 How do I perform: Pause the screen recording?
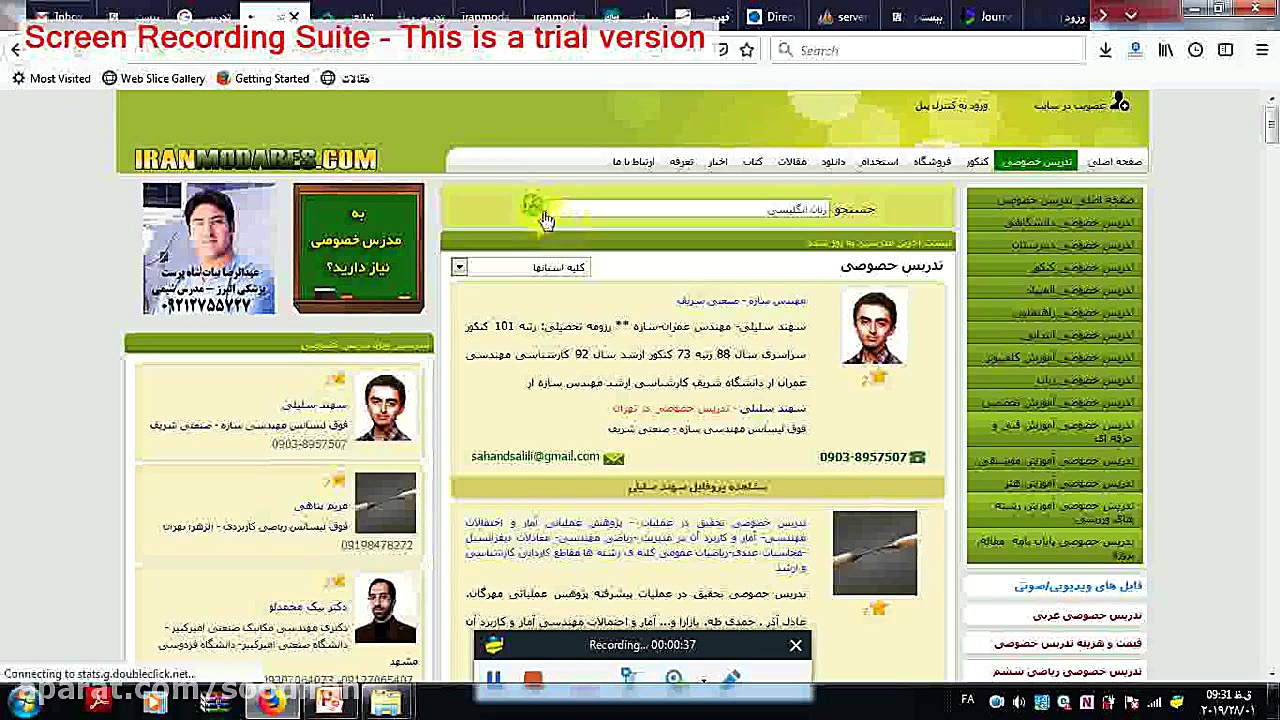tap(493, 678)
